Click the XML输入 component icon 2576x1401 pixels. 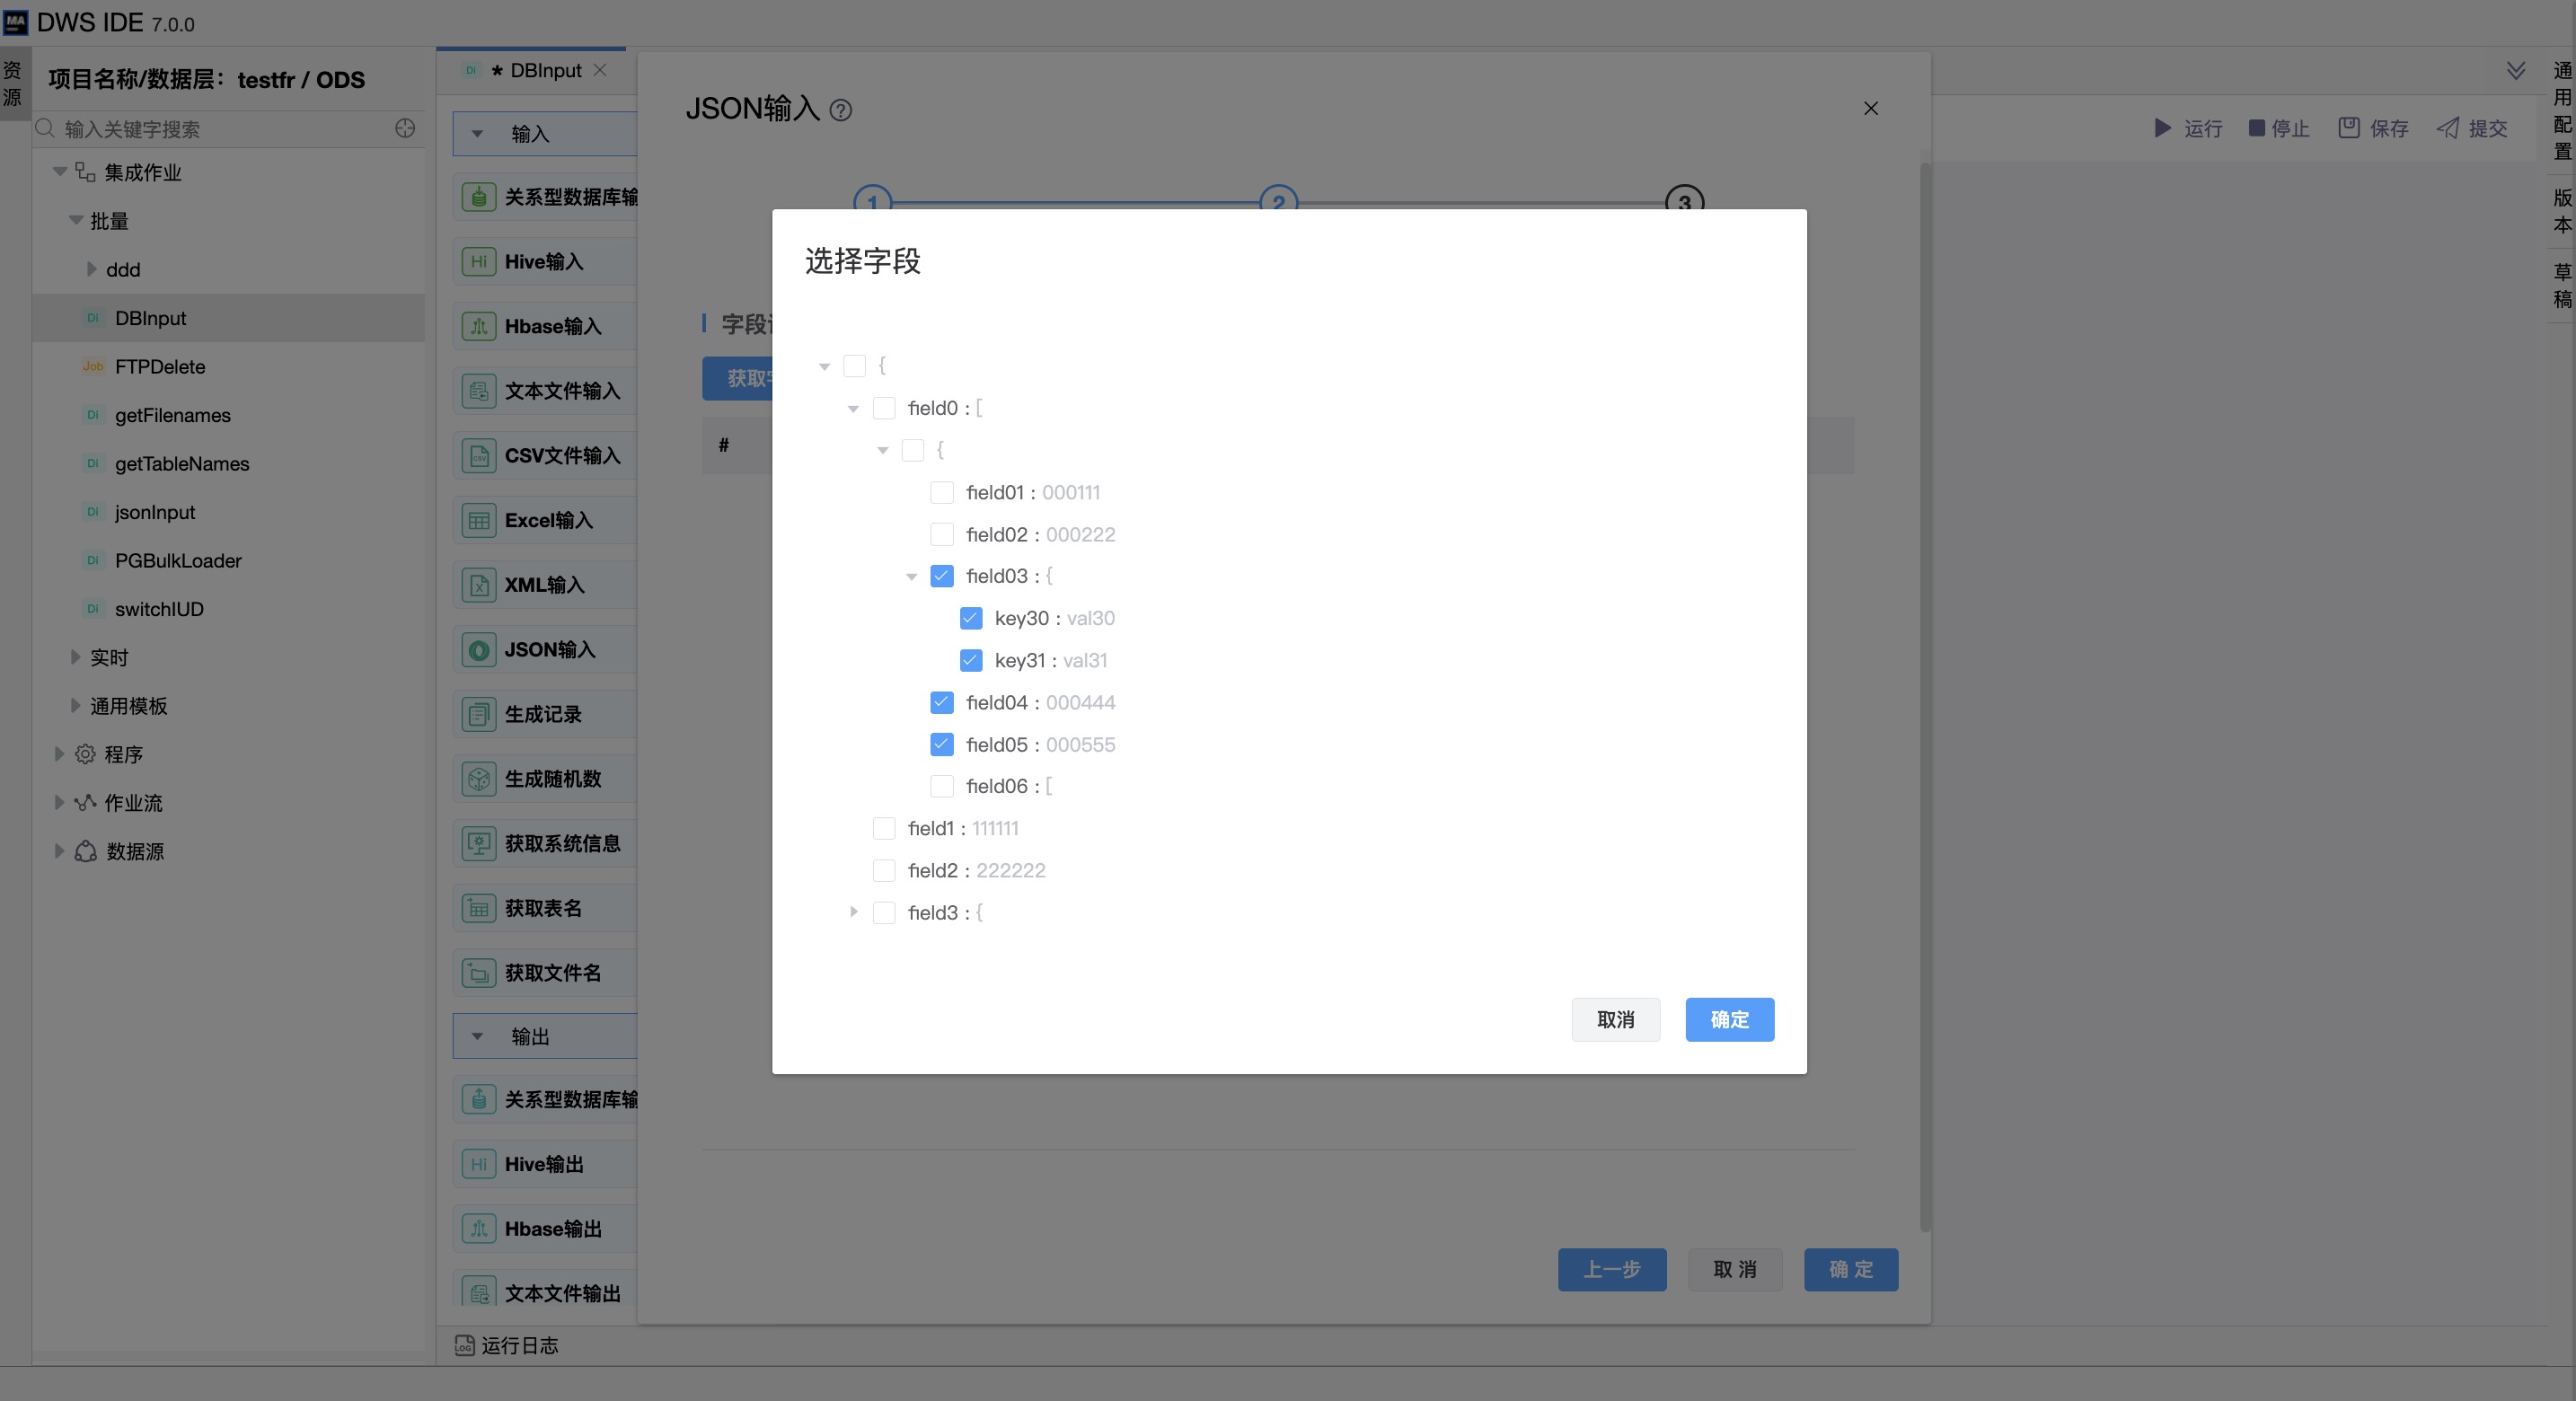tap(479, 585)
